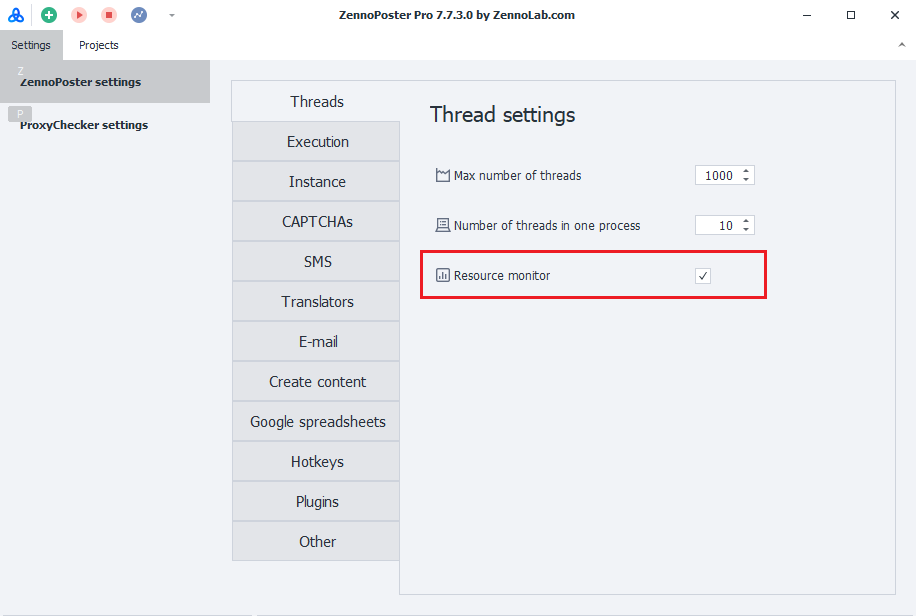Click the Thread settings heading
Viewport: 916px width, 616px height.
point(502,115)
